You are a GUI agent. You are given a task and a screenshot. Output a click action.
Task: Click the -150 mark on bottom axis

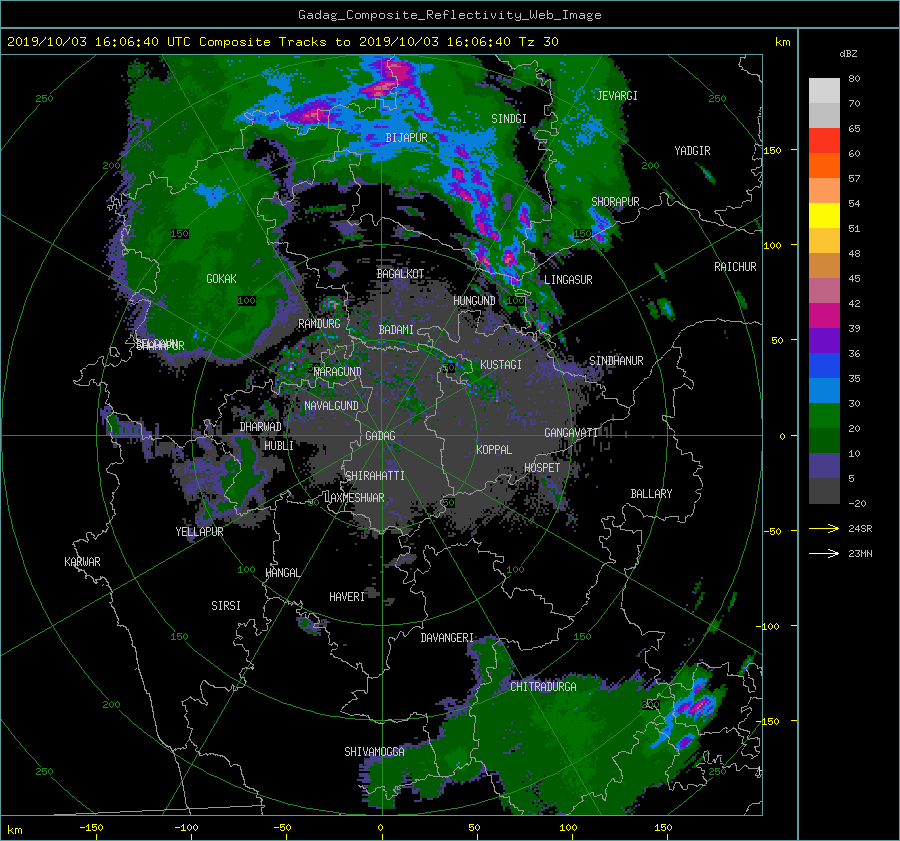coord(91,828)
